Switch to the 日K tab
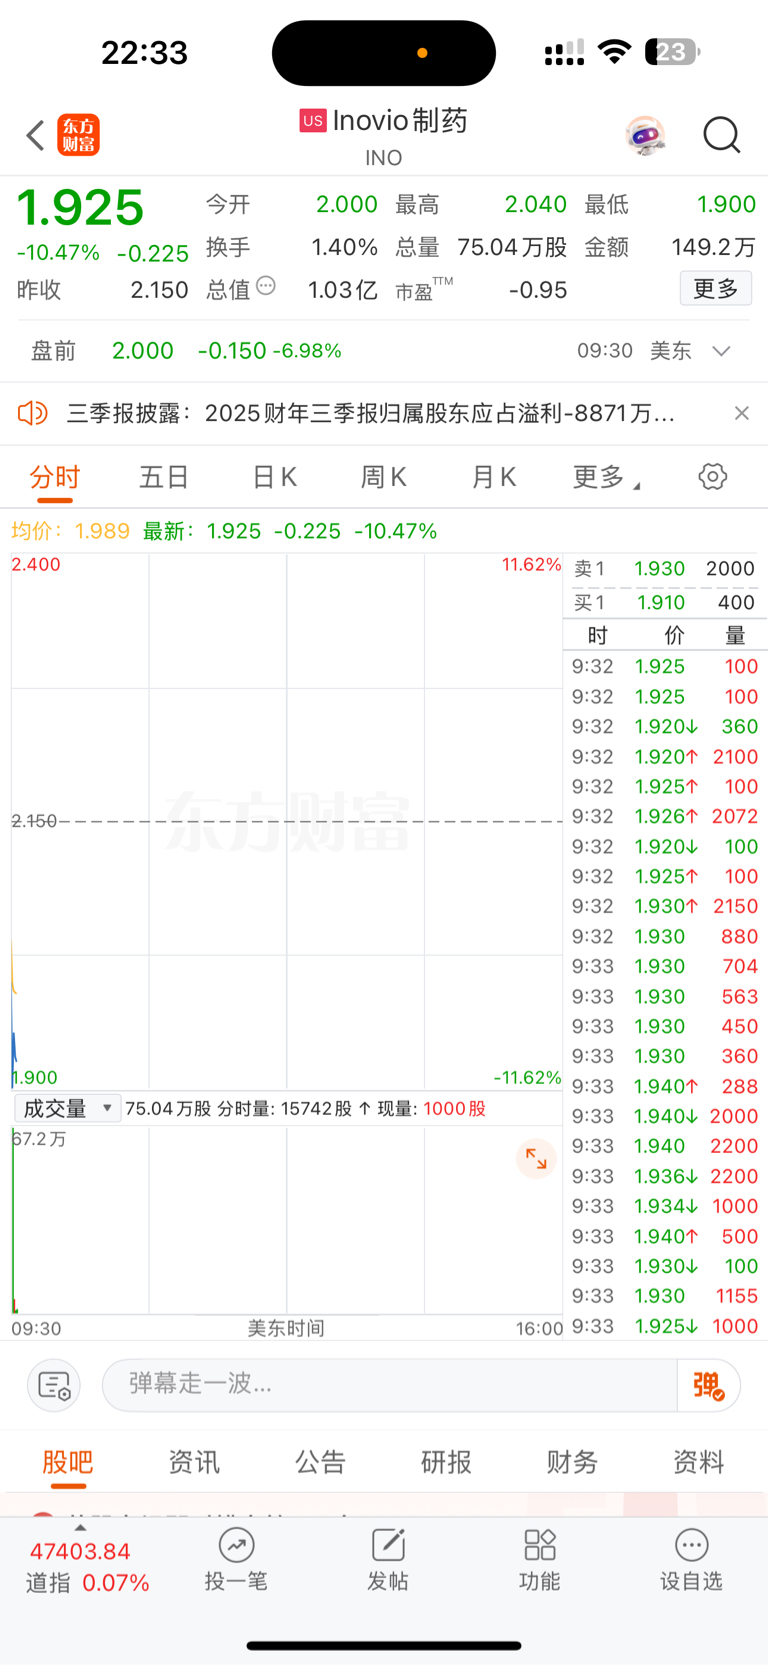 pos(274,478)
